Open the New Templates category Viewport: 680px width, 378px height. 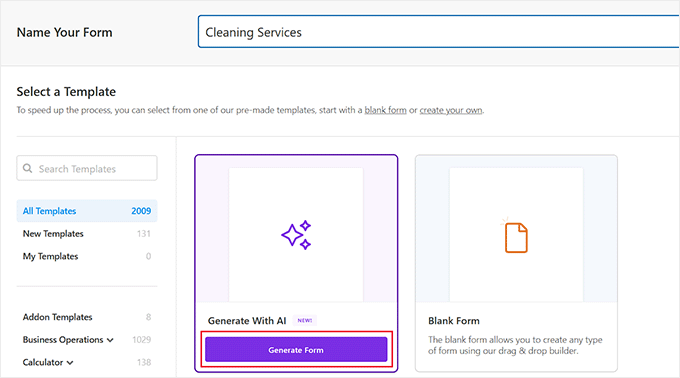[x=87, y=234]
